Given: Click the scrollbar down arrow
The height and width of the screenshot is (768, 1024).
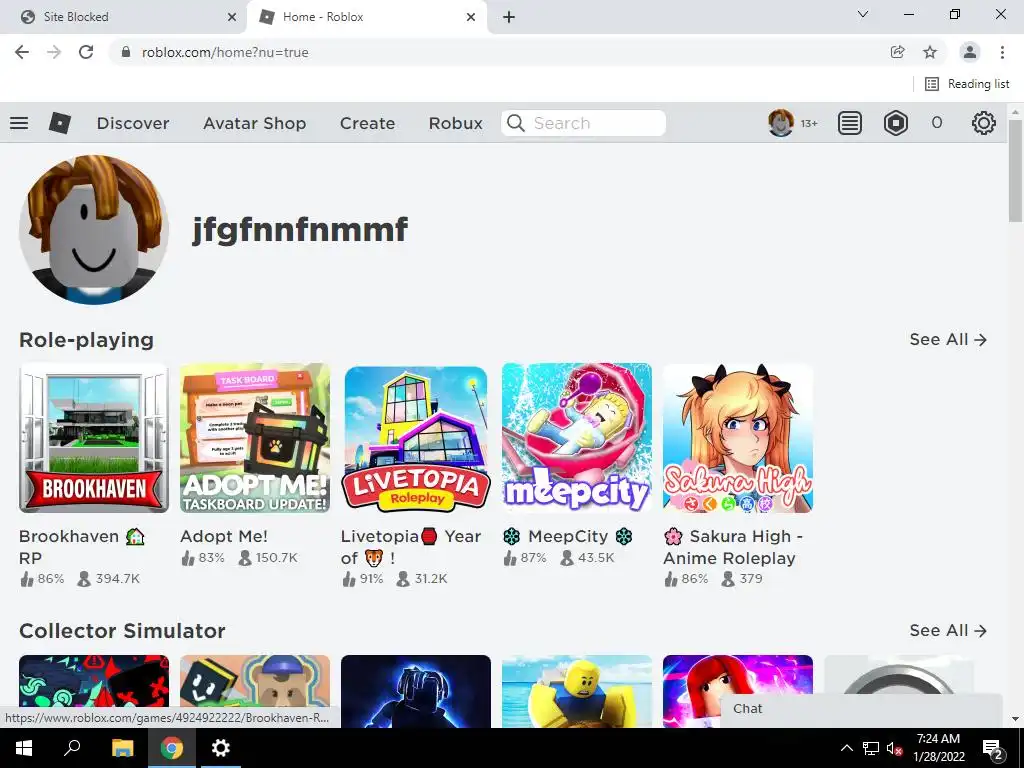Looking at the screenshot, I should [x=1015, y=720].
